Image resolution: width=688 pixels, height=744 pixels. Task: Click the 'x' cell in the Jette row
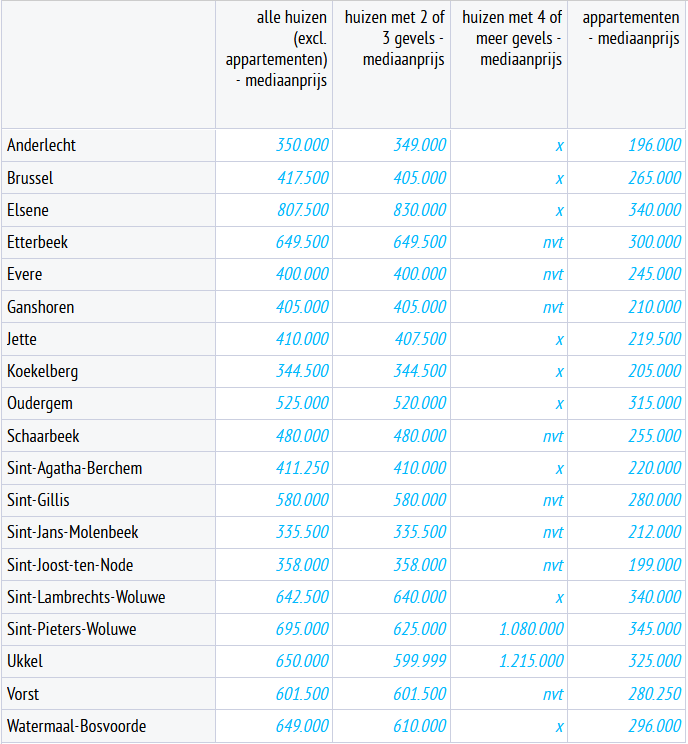(x=559, y=339)
